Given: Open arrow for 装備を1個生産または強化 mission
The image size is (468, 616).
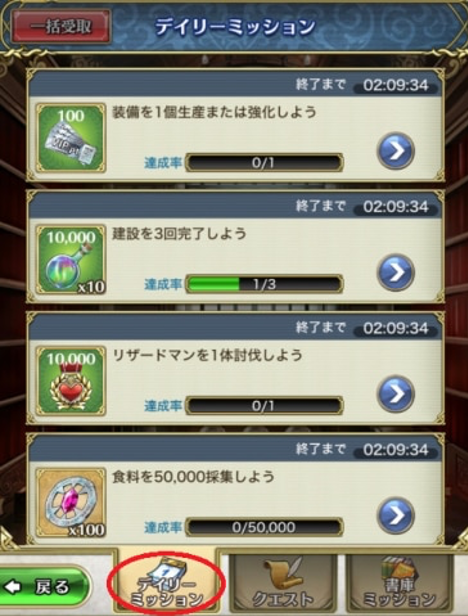Looking at the screenshot, I should tap(396, 151).
